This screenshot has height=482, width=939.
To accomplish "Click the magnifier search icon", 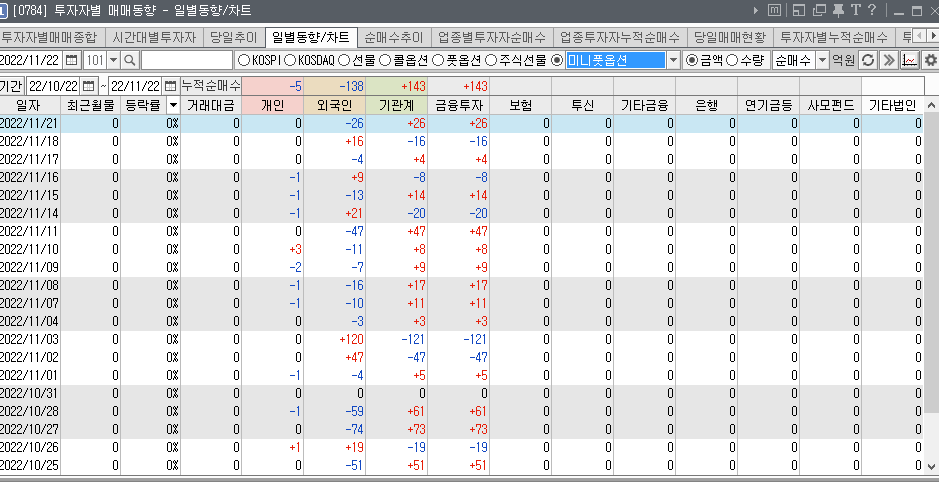I will point(129,60).
